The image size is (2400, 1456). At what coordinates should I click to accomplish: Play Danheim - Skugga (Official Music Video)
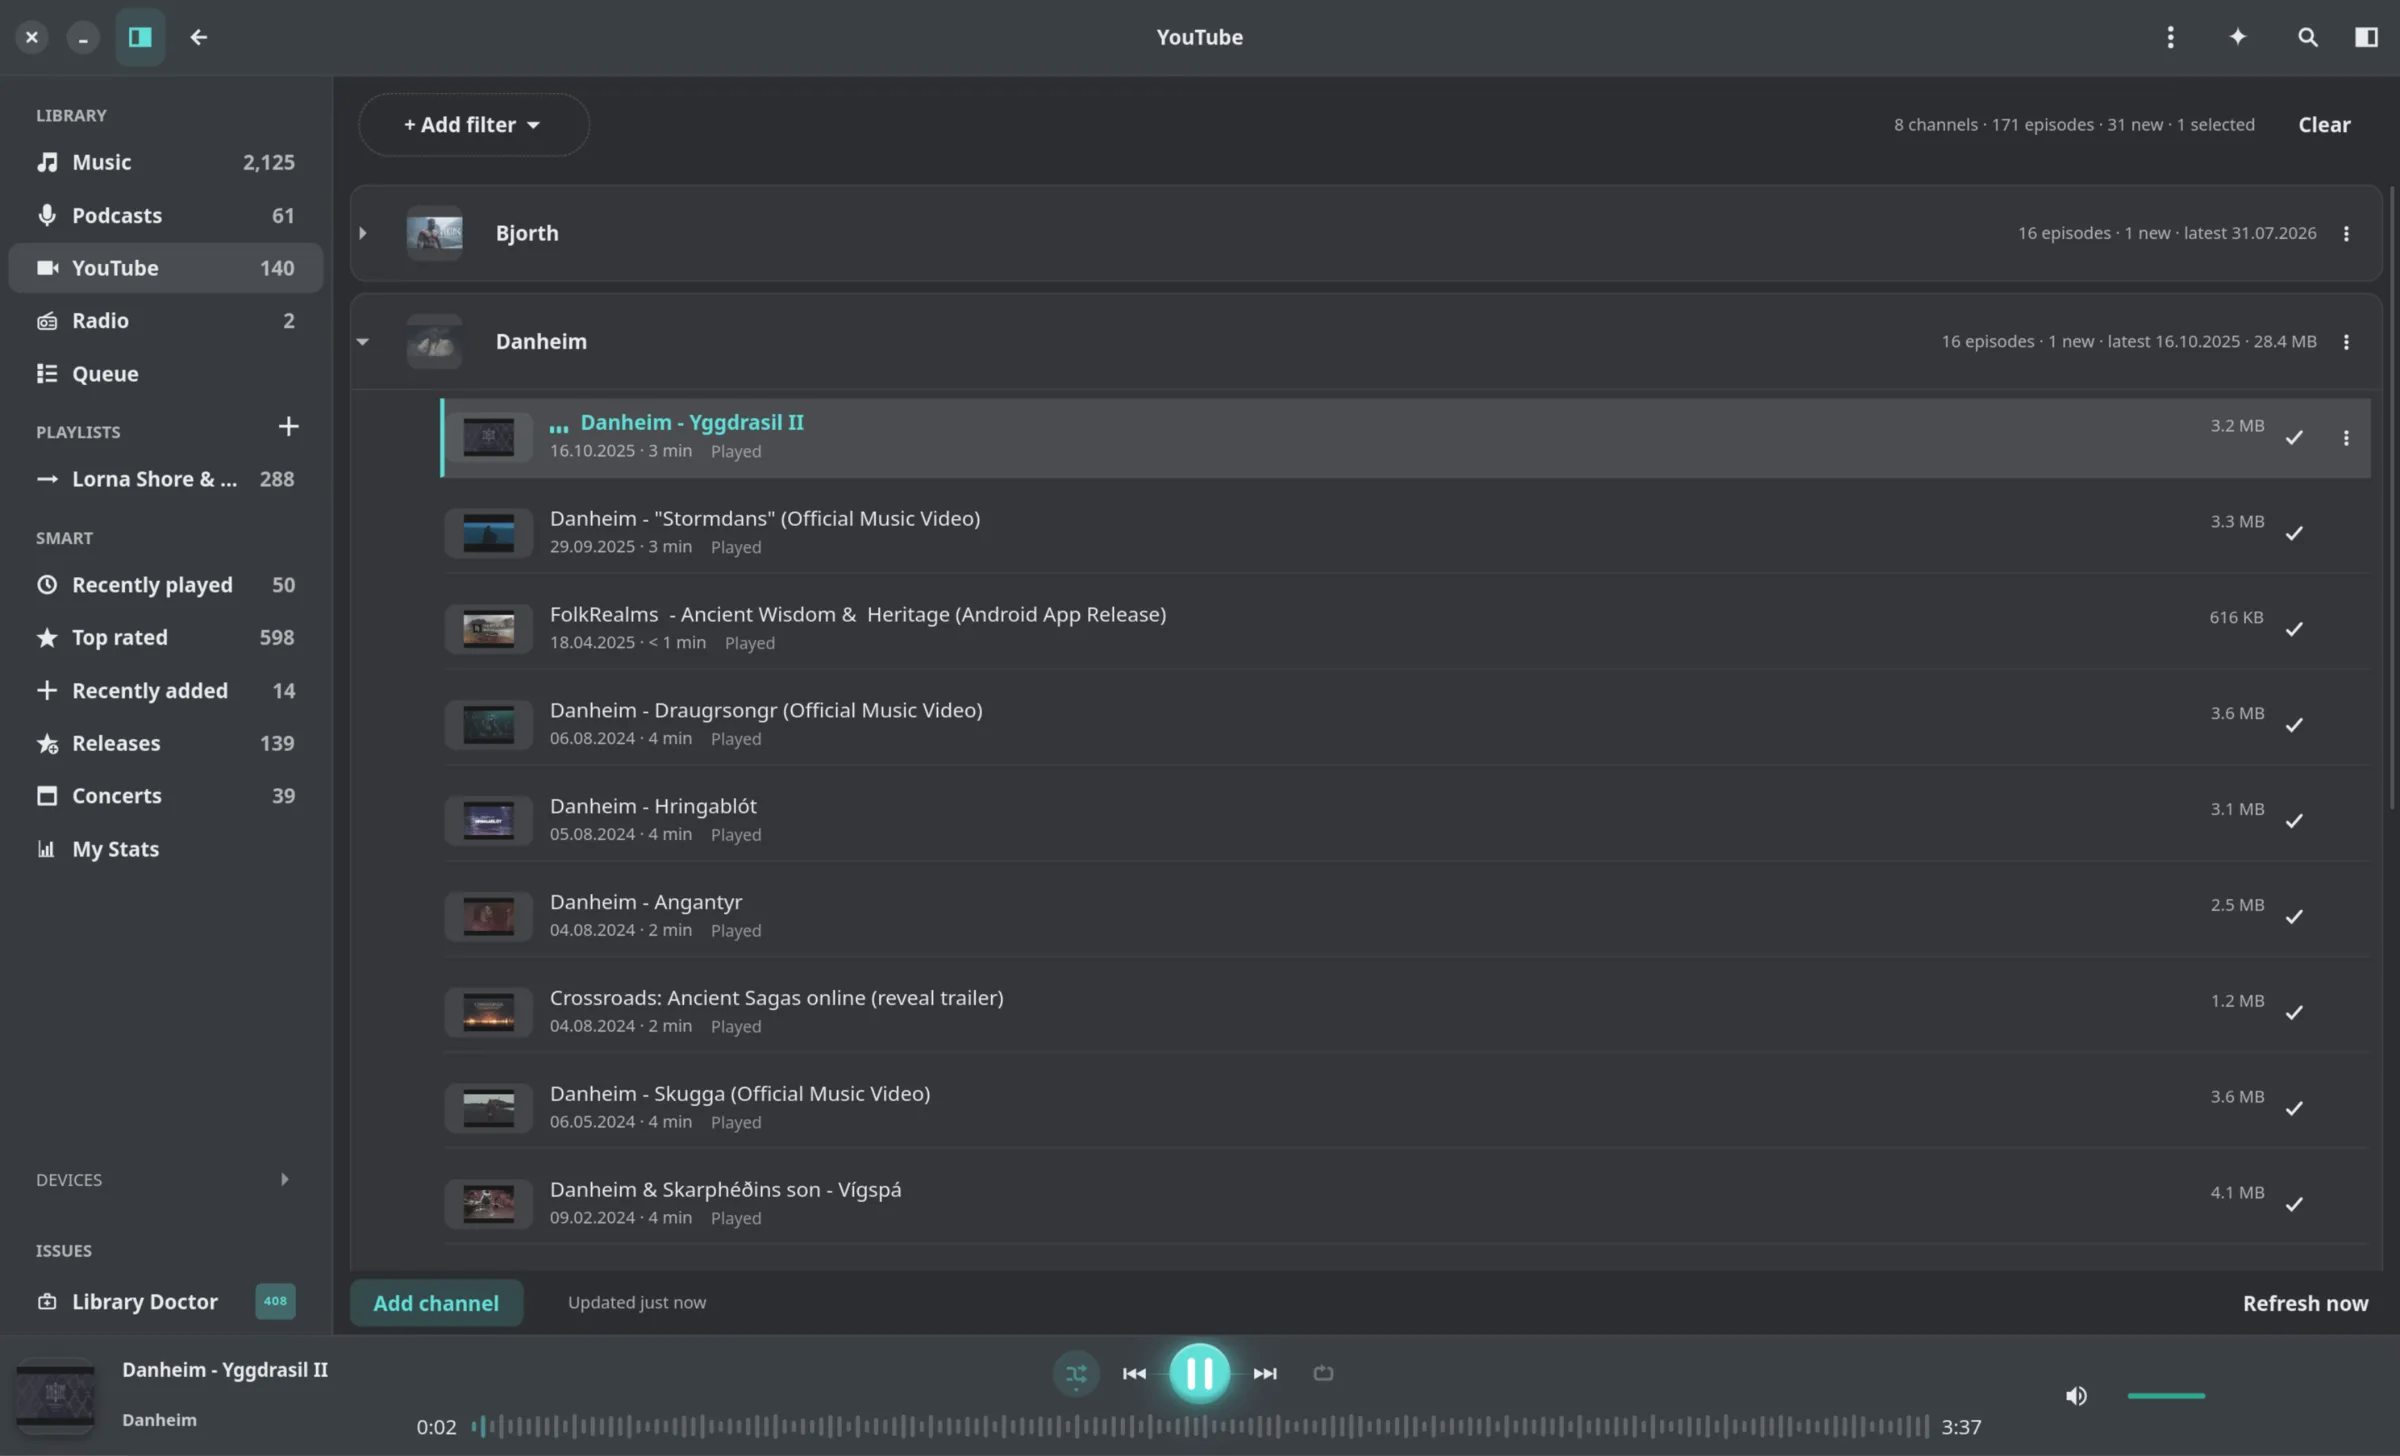click(x=1406, y=1107)
